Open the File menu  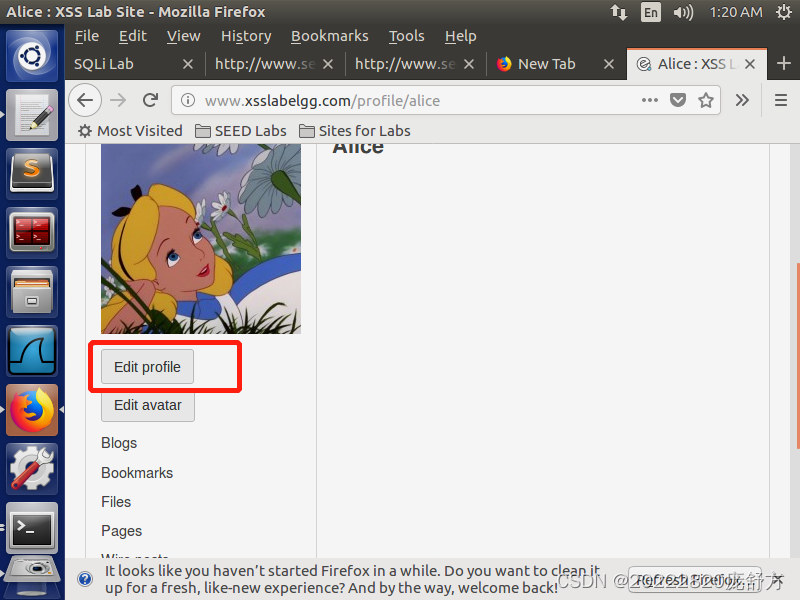pos(87,36)
